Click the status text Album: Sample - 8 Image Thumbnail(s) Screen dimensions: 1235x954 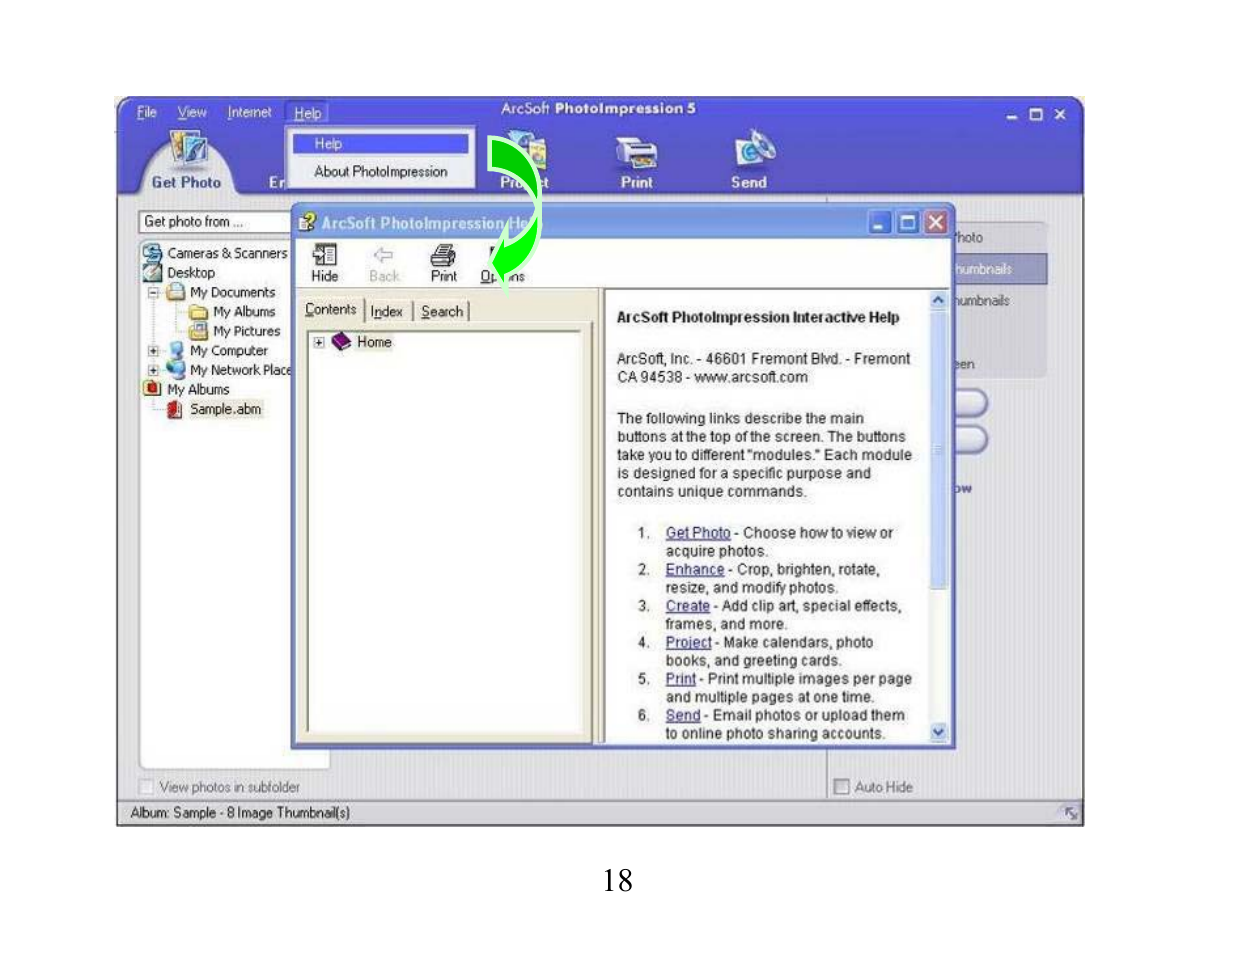tap(240, 813)
